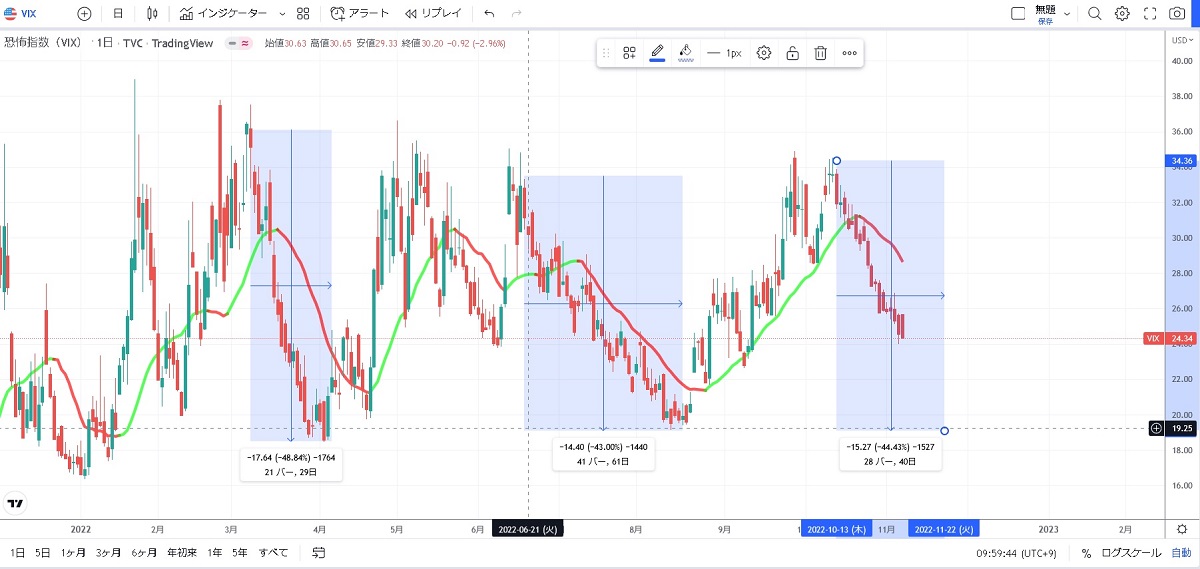Image resolution: width=1200 pixels, height=569 pixels.
Task: Start bar リプレイ replay mode
Action: tap(433, 14)
